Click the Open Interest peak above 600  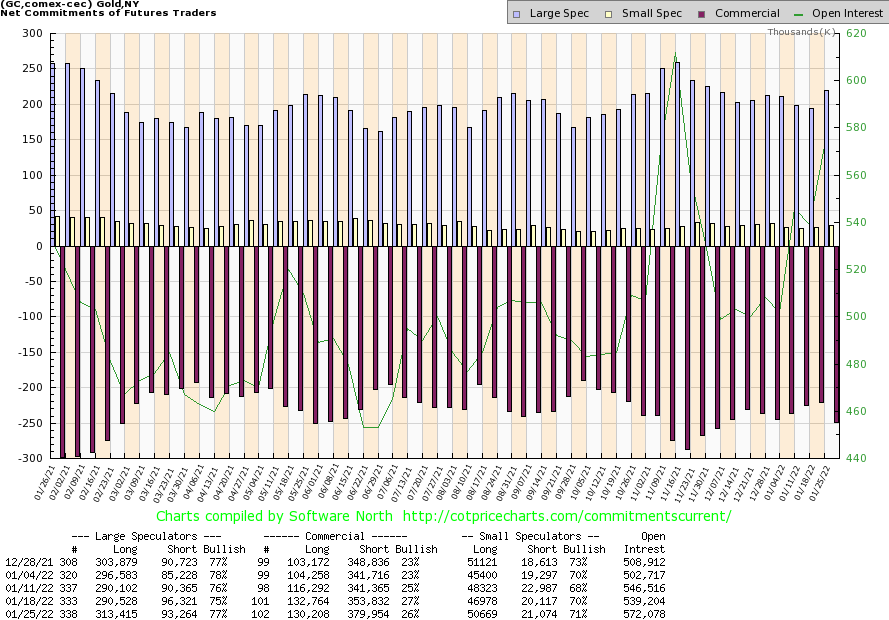[x=676, y=54]
